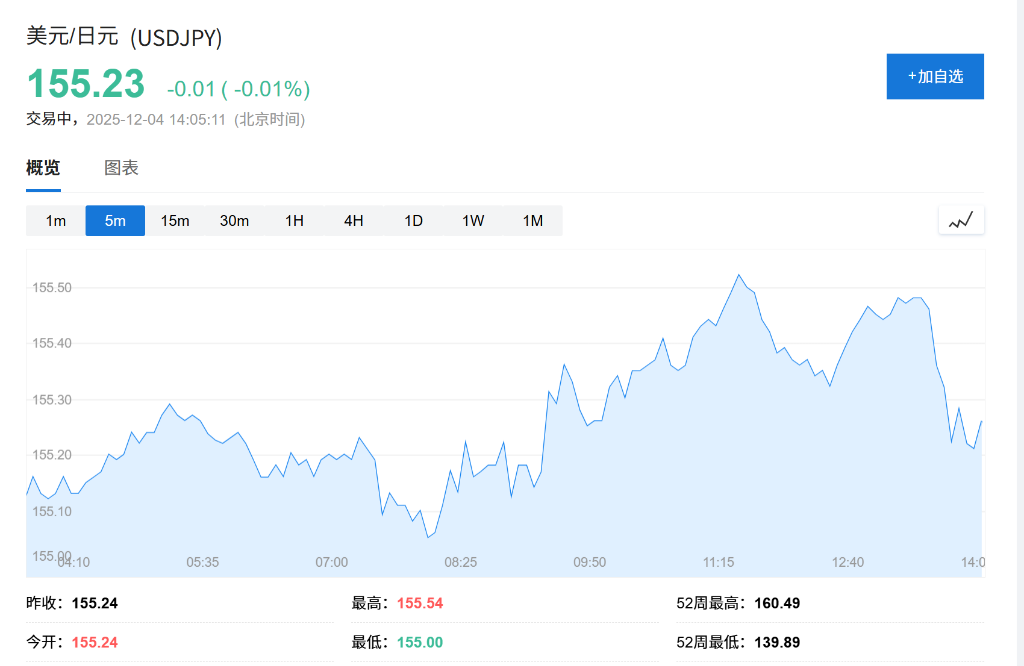
Task: Click the 美元/日元 (USDJPY) title
Action: (124, 37)
